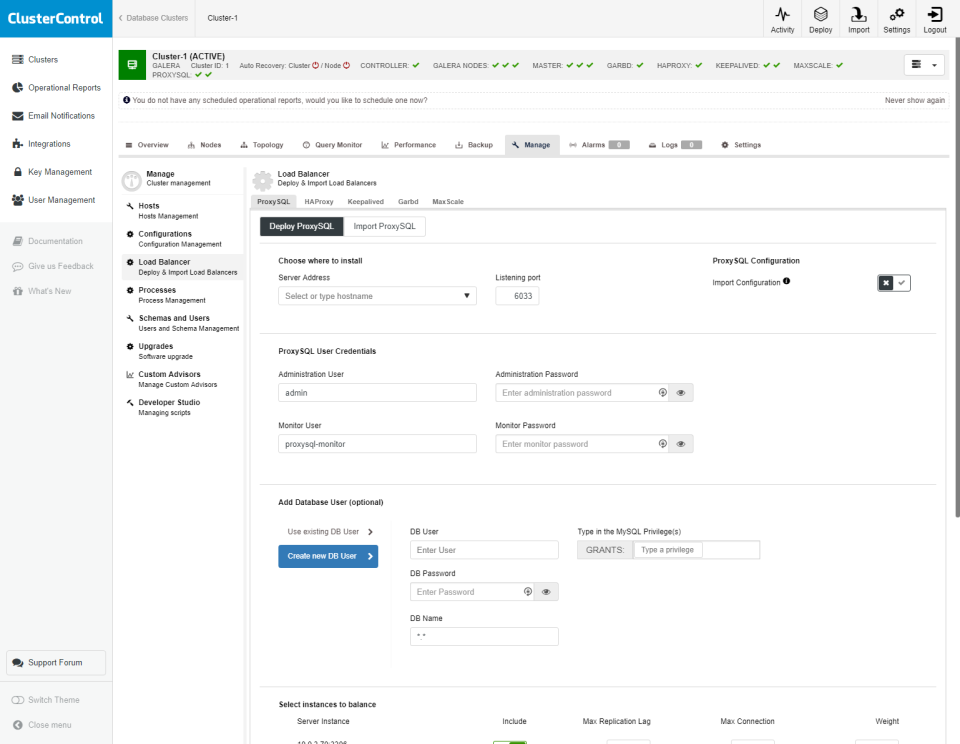Switch to the Performance tab
The image size is (960, 744).
pos(408,145)
